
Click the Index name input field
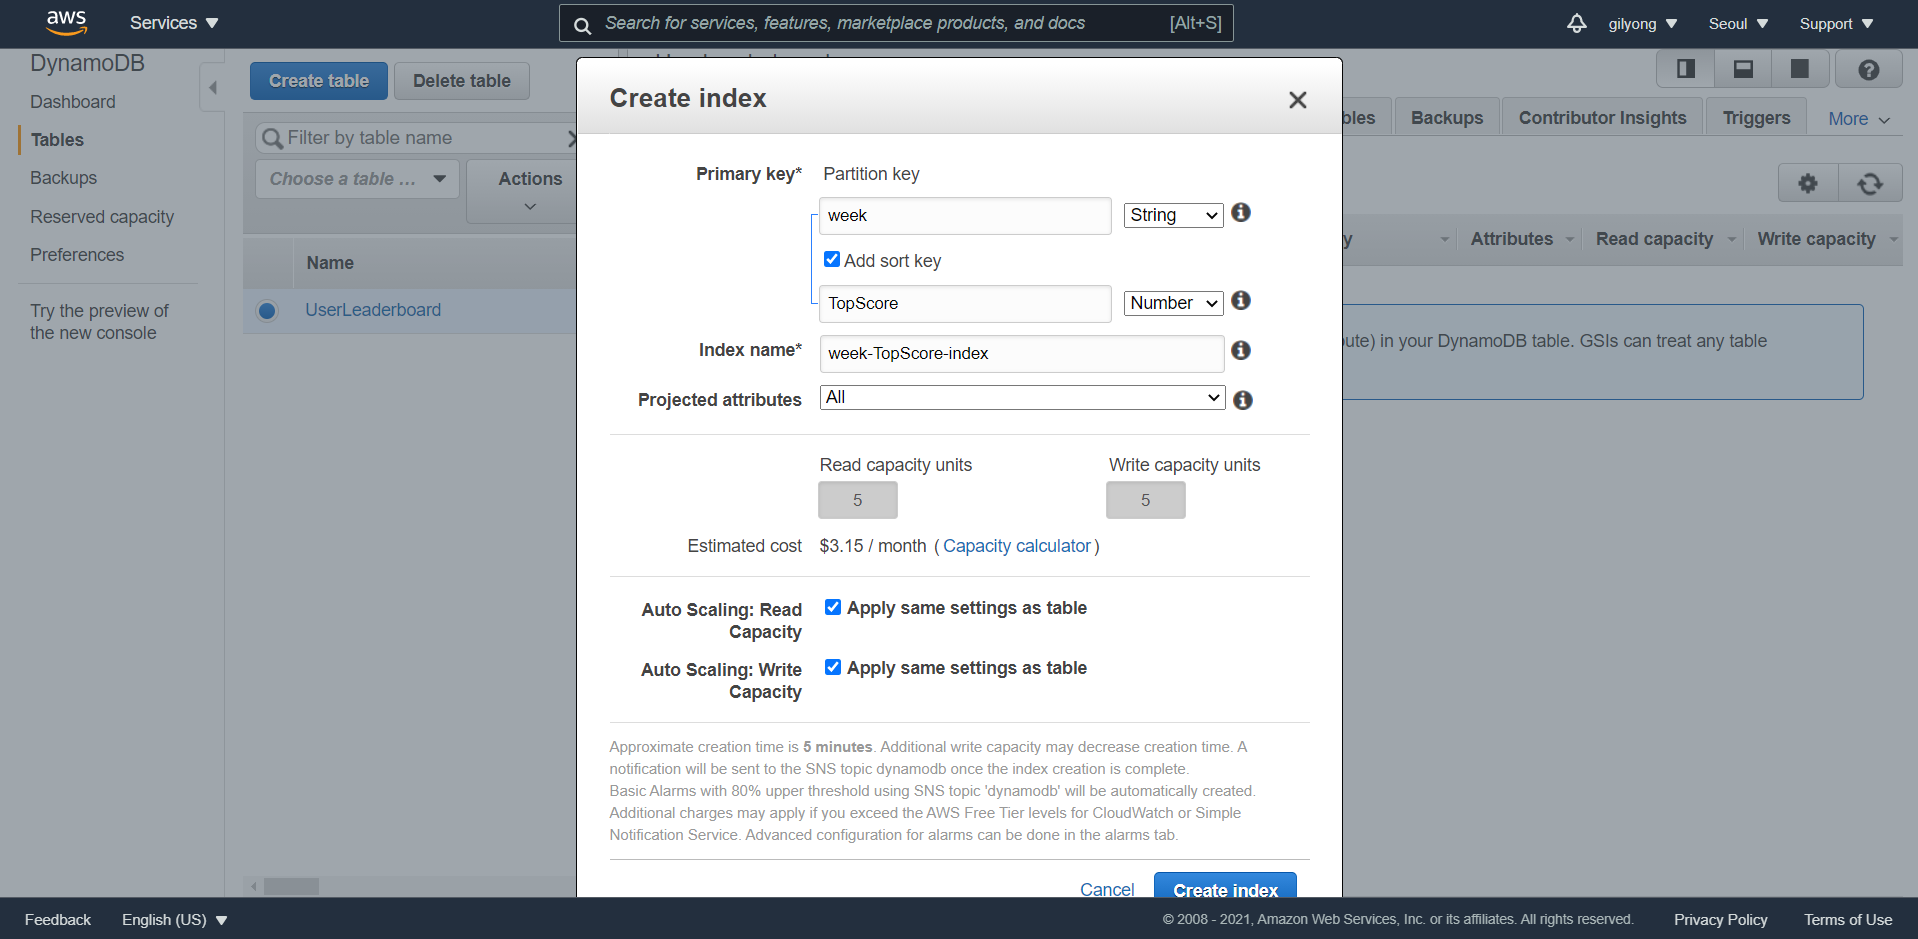click(x=1022, y=354)
